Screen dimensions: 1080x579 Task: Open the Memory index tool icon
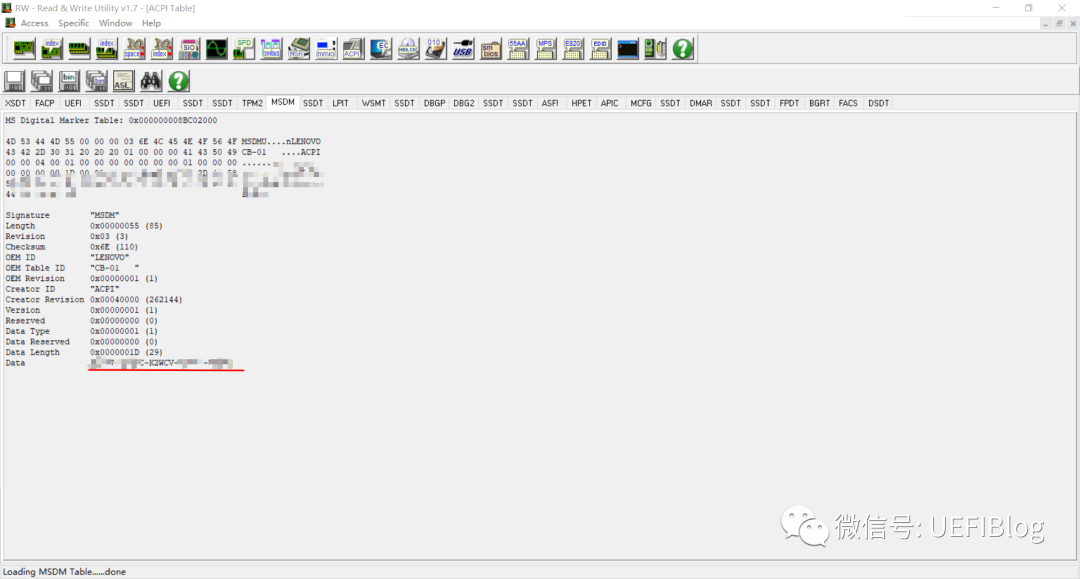(x=107, y=49)
